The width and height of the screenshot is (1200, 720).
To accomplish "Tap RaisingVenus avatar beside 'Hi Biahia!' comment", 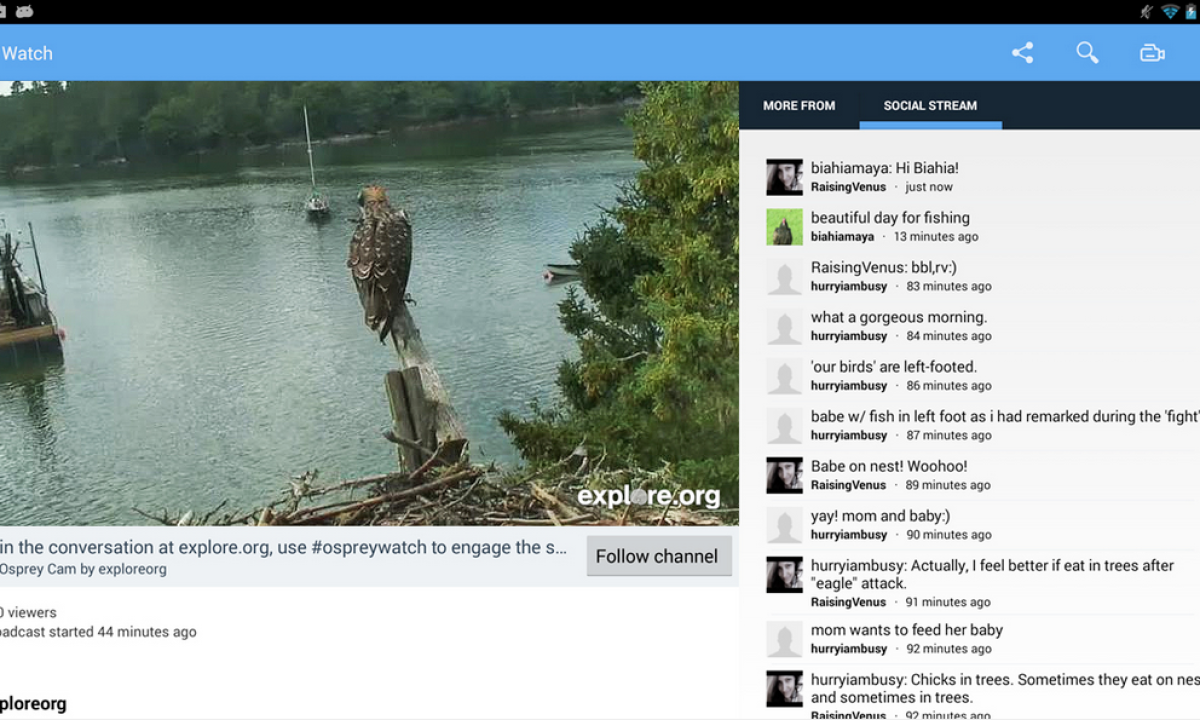I will (784, 177).
